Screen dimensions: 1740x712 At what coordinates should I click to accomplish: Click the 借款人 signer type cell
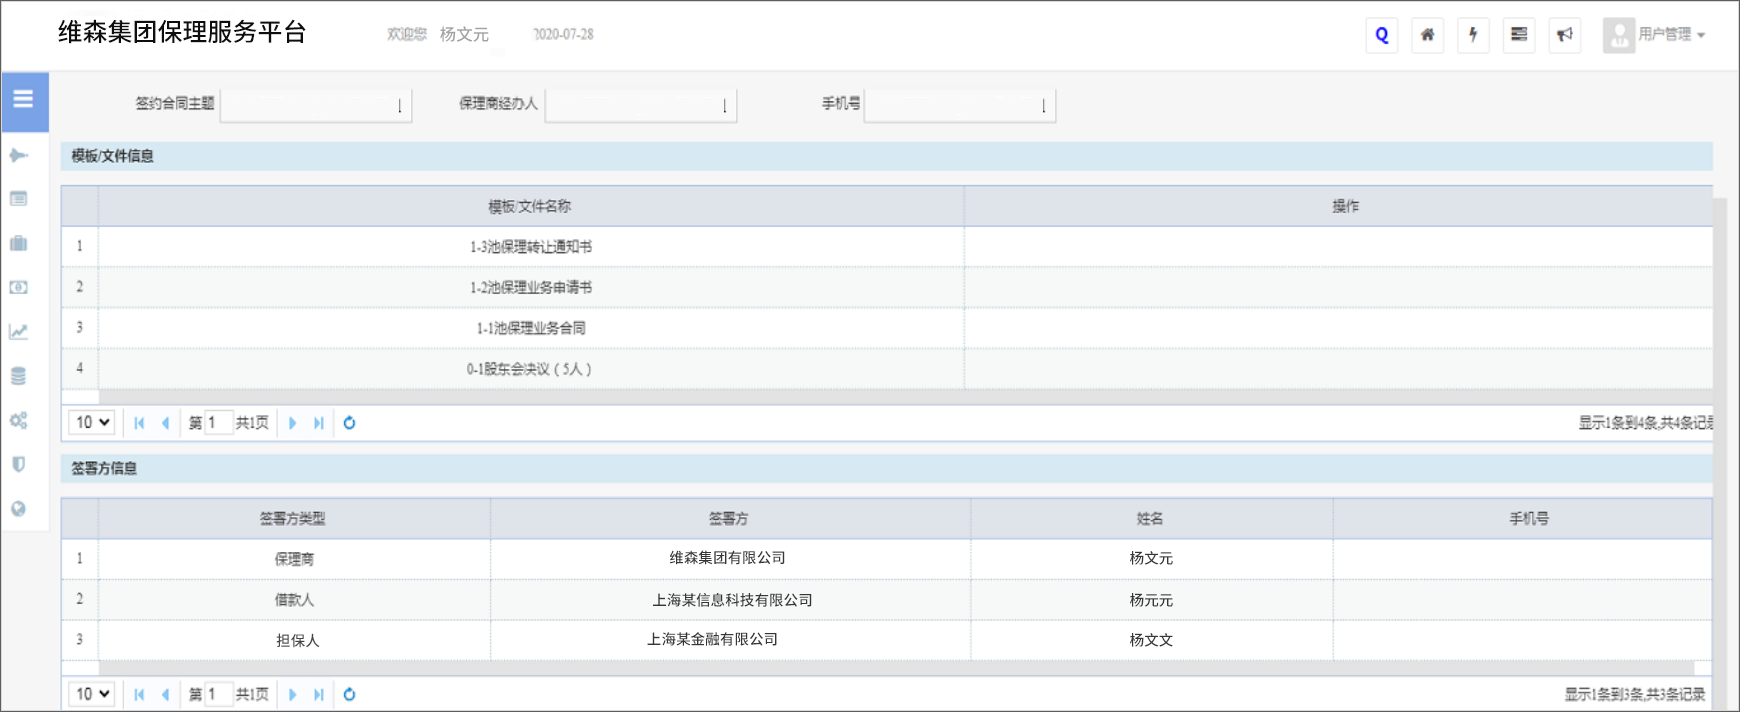pos(294,600)
